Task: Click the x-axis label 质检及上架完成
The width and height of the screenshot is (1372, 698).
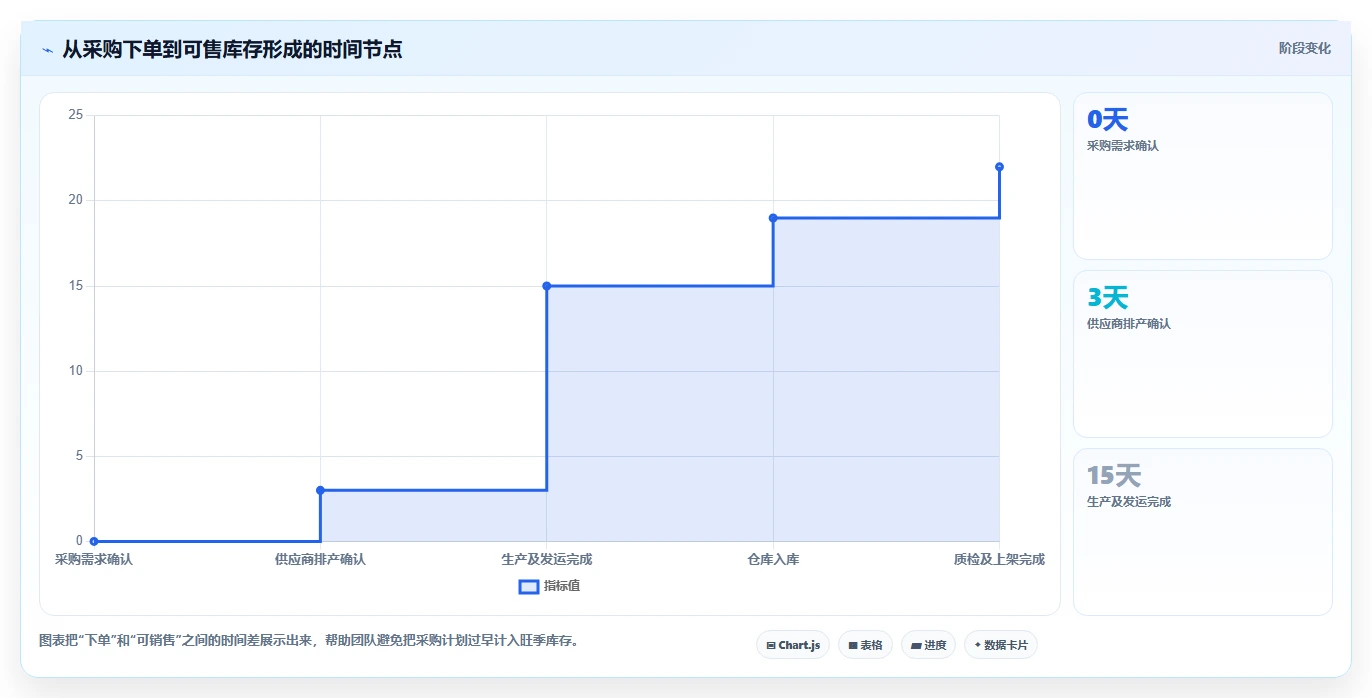Action: click(999, 559)
